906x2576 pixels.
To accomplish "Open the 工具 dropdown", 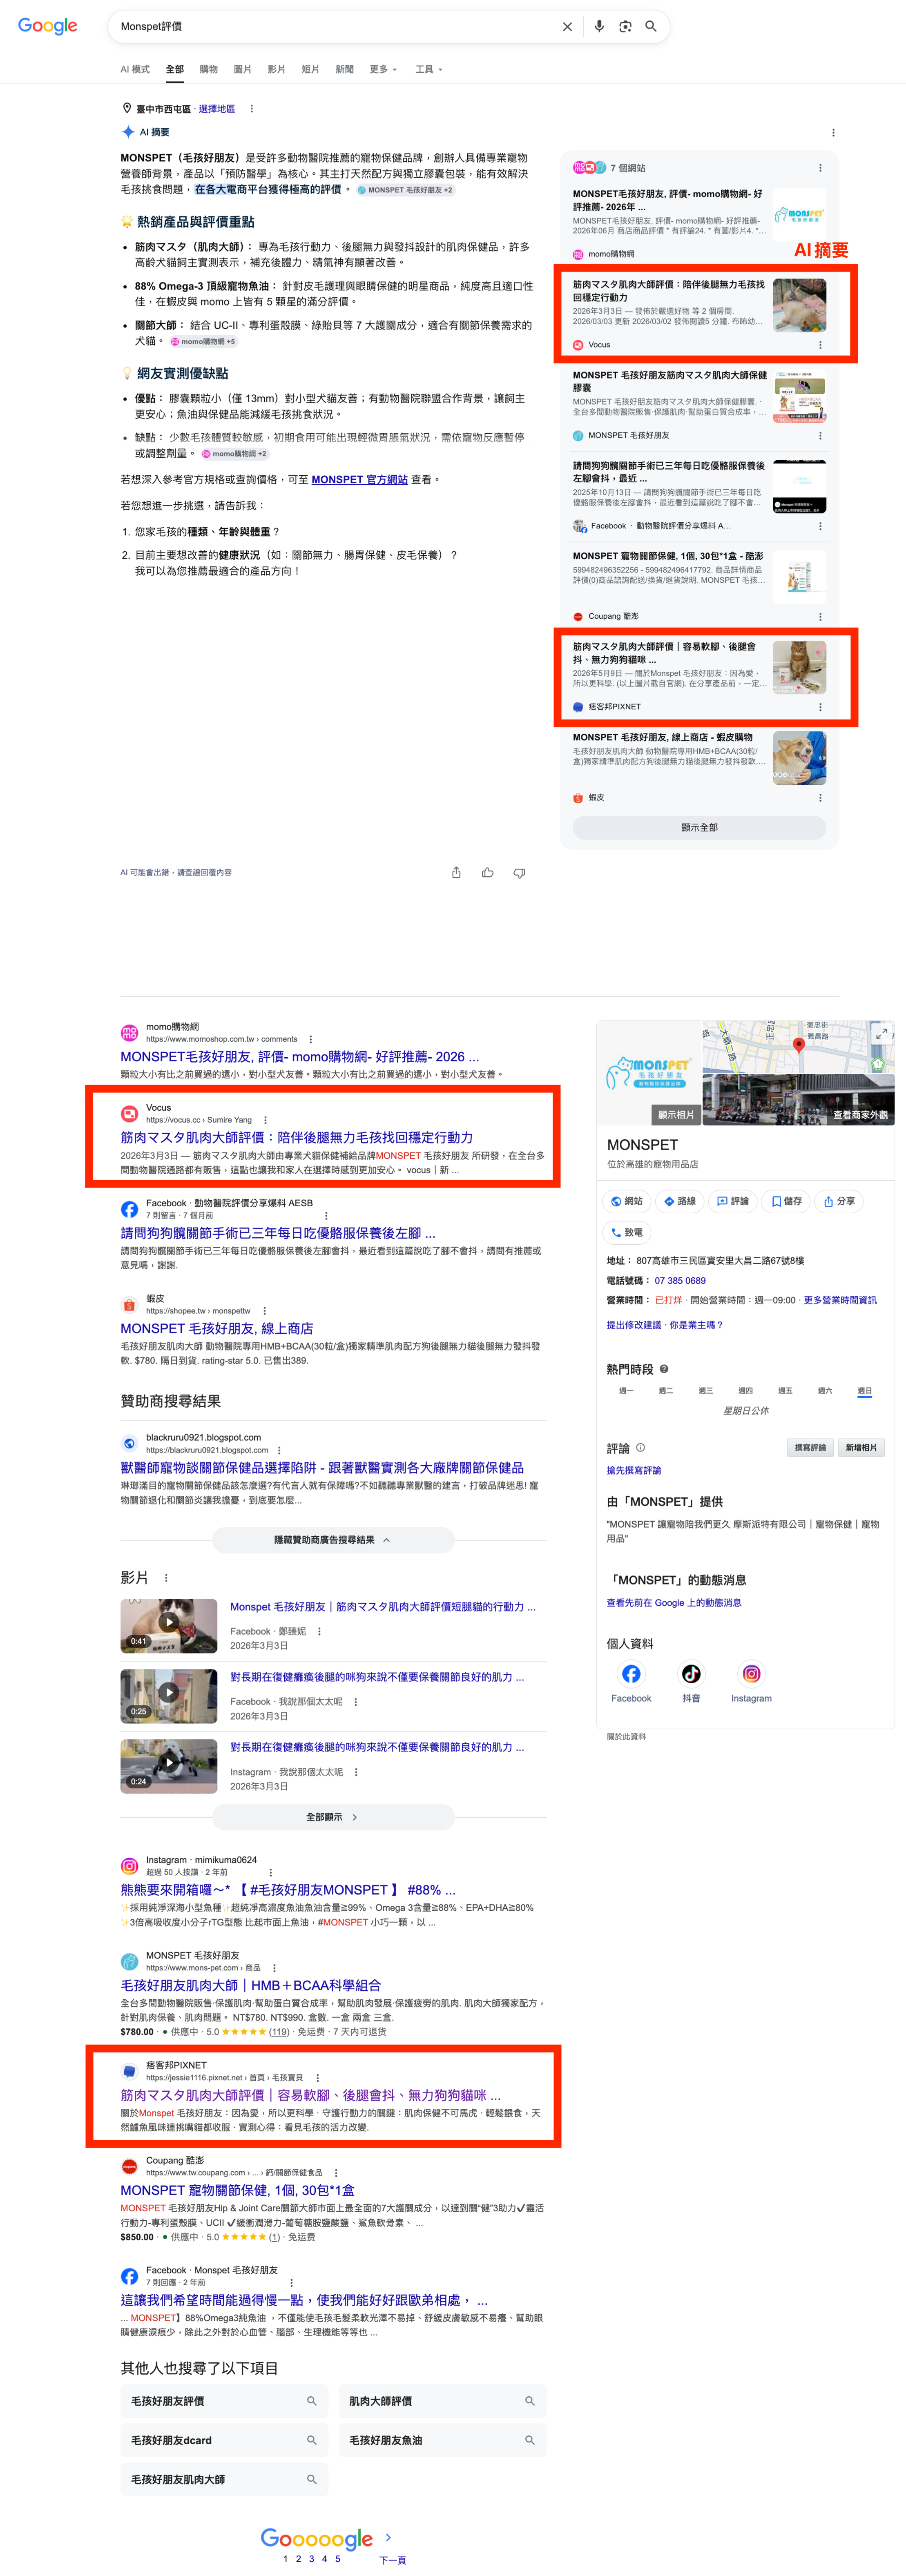I will 429,69.
